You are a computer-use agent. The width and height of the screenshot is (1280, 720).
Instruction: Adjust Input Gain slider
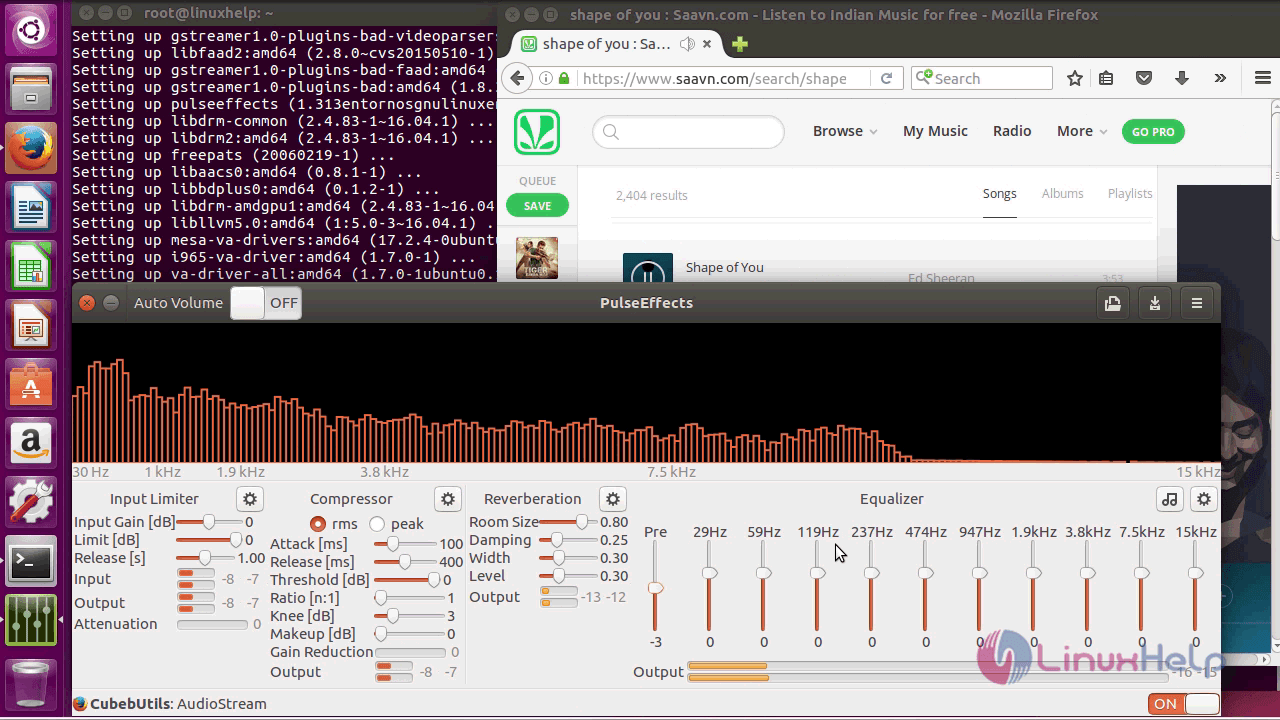pyautogui.click(x=209, y=522)
